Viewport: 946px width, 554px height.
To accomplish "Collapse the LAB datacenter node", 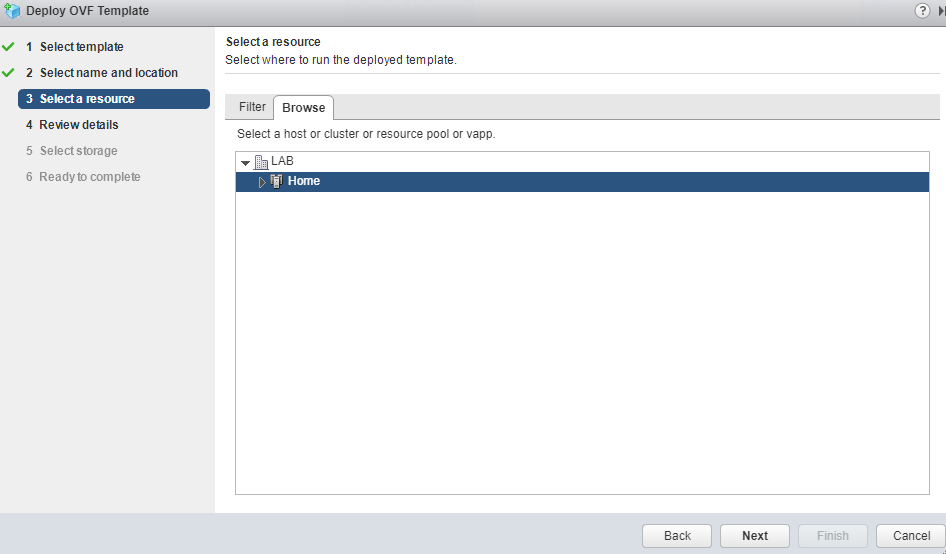I will [246, 162].
